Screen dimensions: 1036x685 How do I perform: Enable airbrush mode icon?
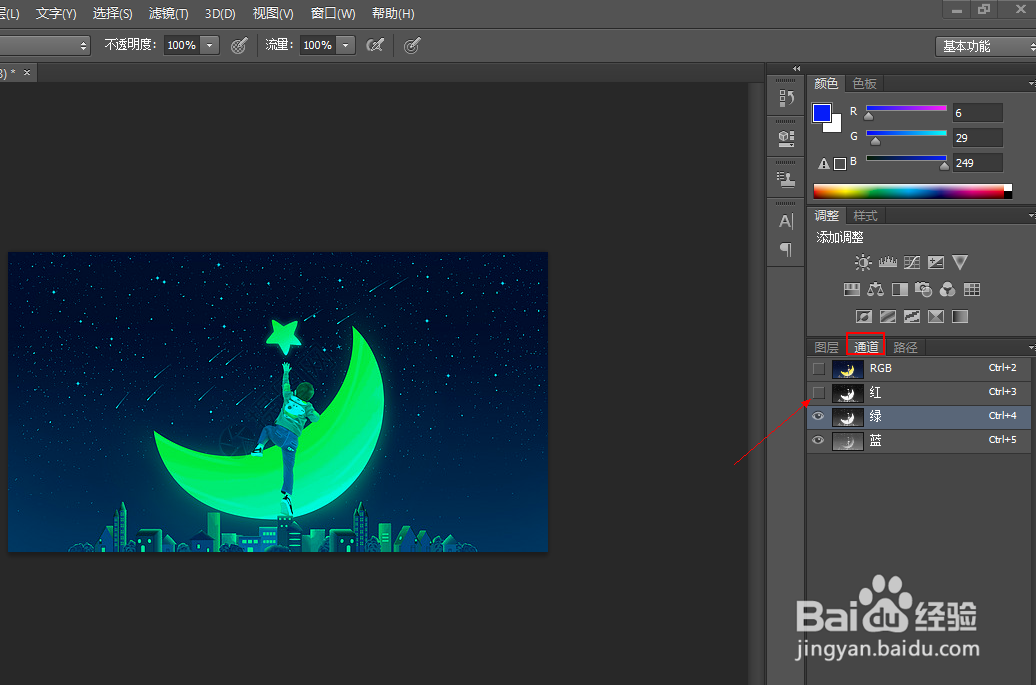[x=375, y=45]
